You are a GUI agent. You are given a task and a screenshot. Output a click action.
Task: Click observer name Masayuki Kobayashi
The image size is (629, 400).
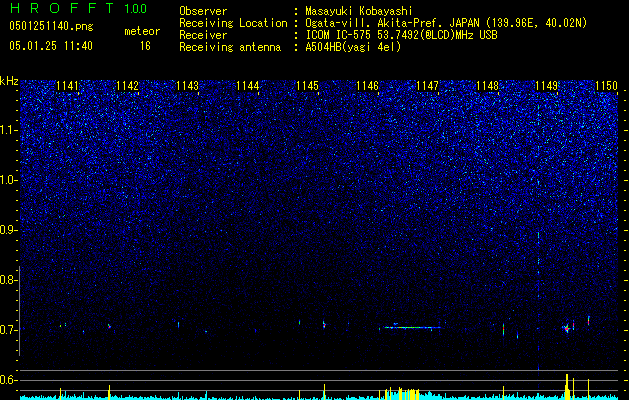[x=359, y=11]
